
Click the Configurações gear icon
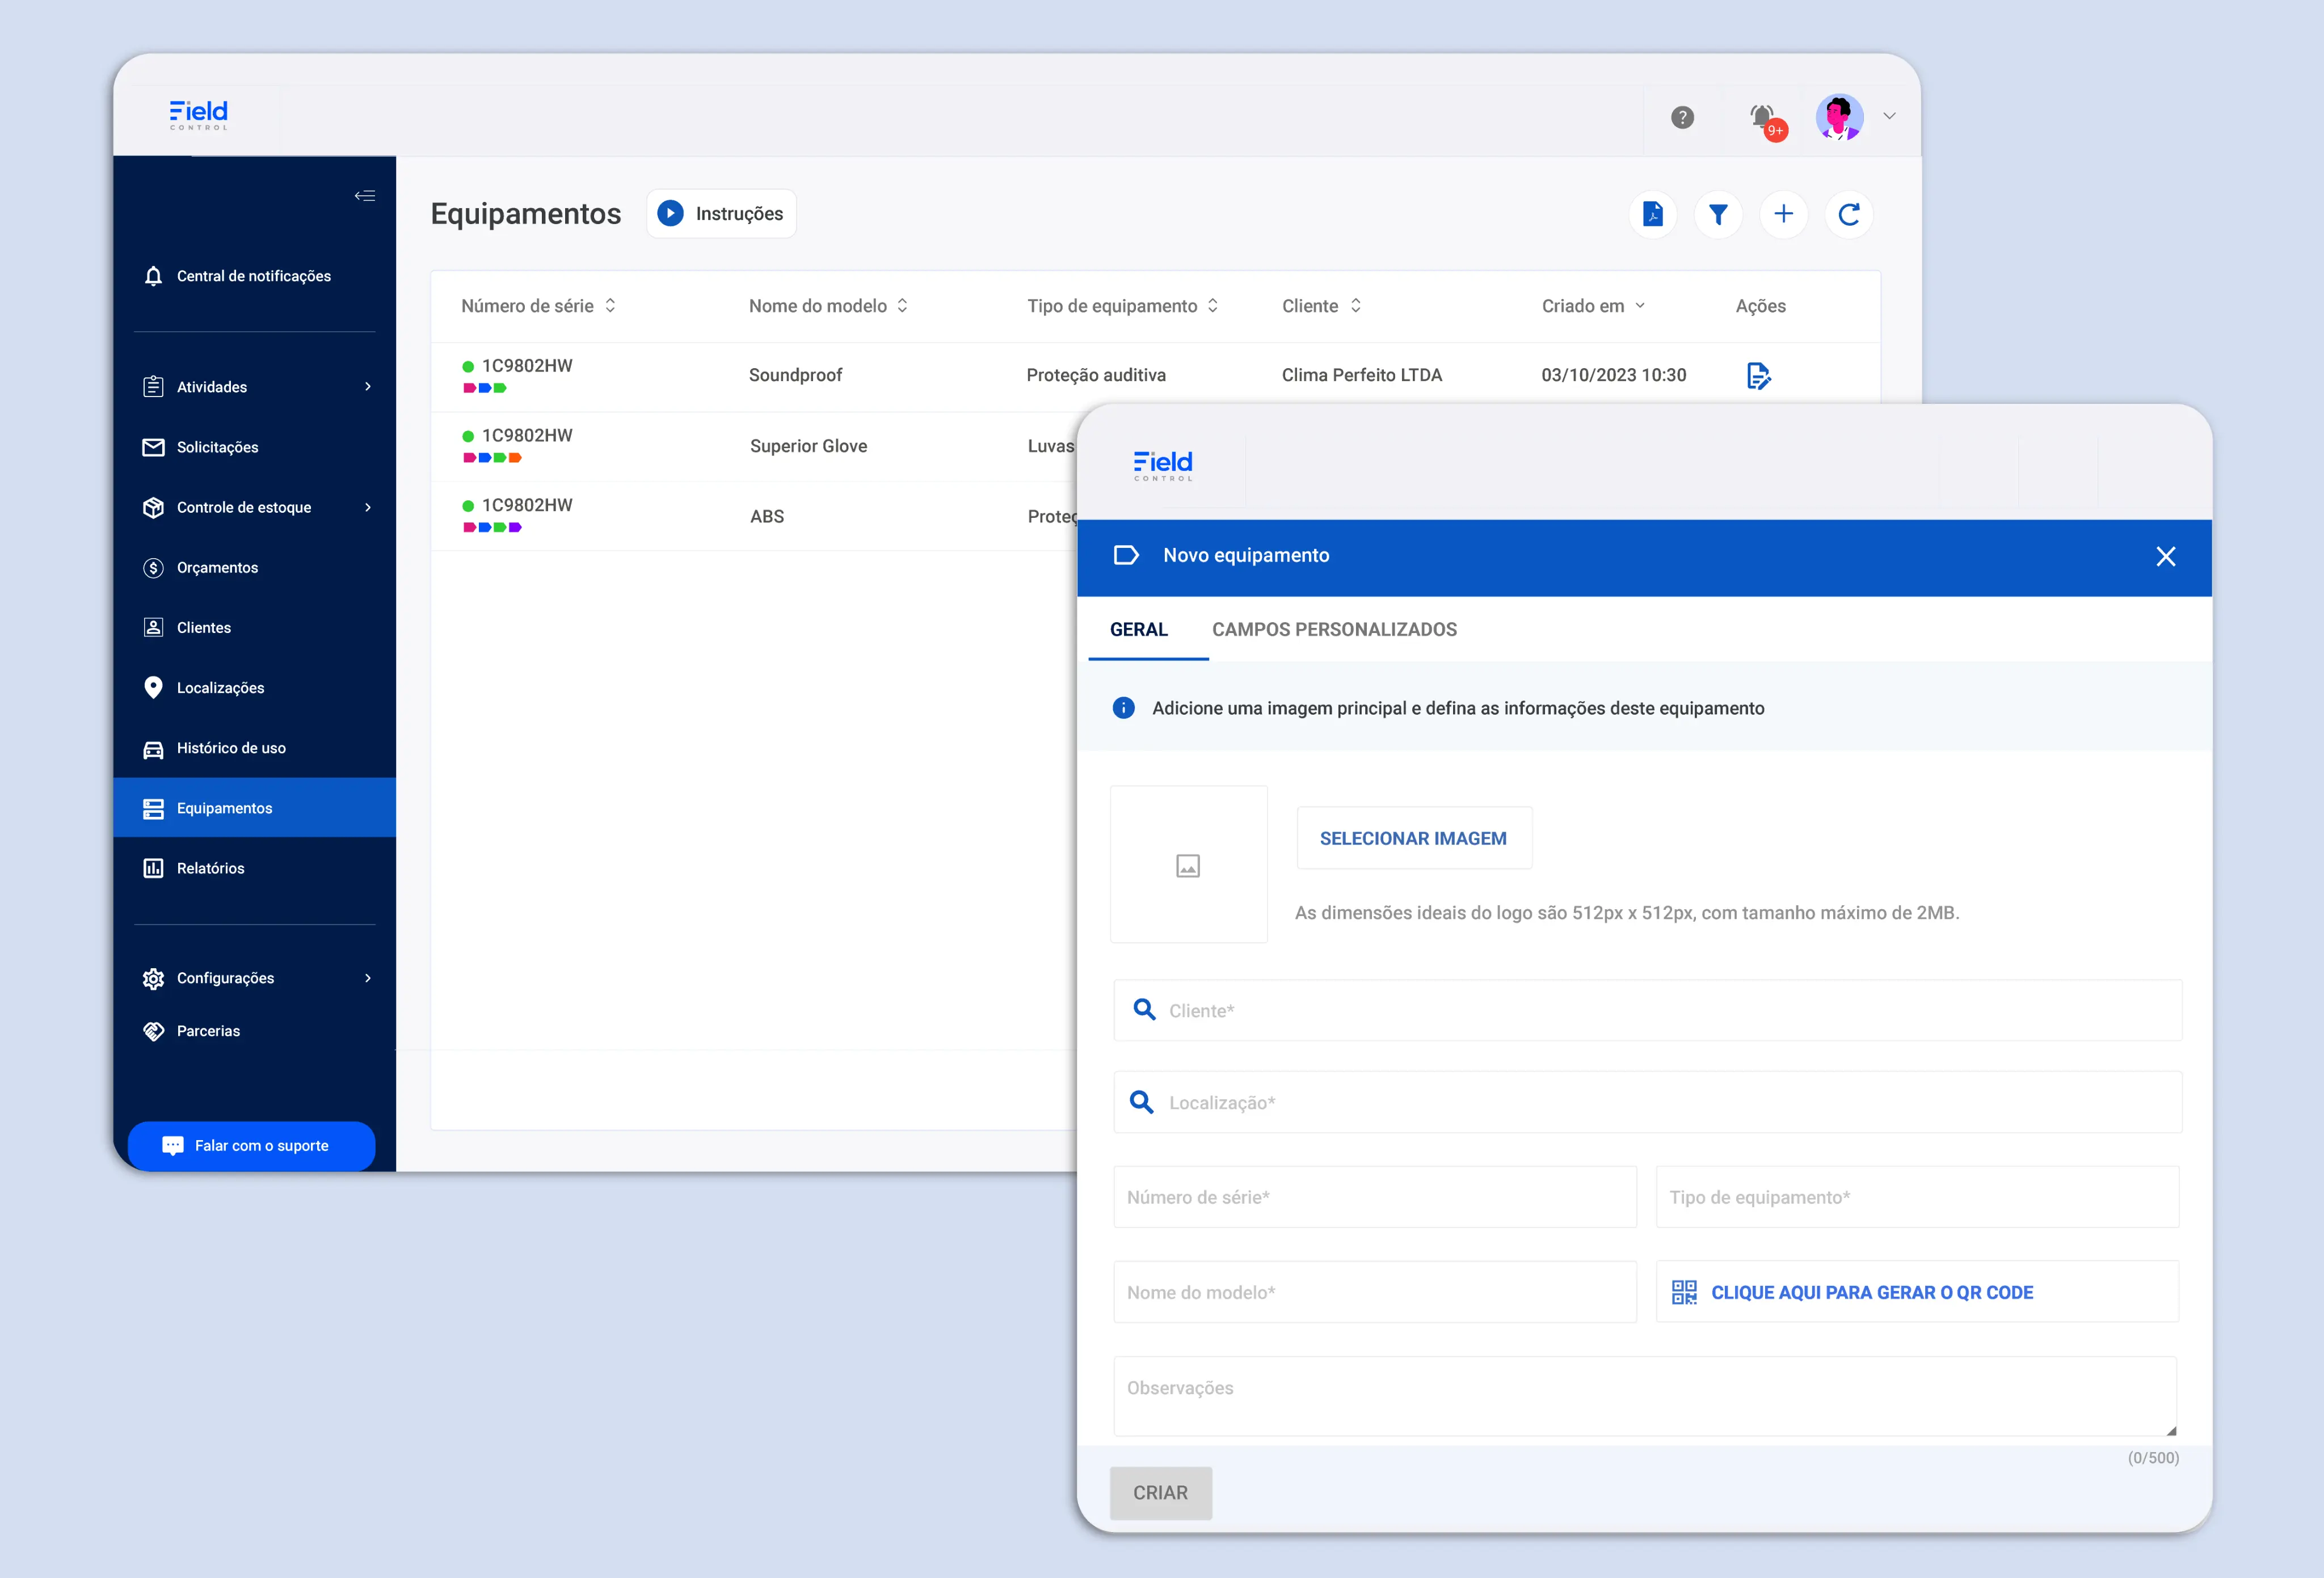[x=153, y=978]
